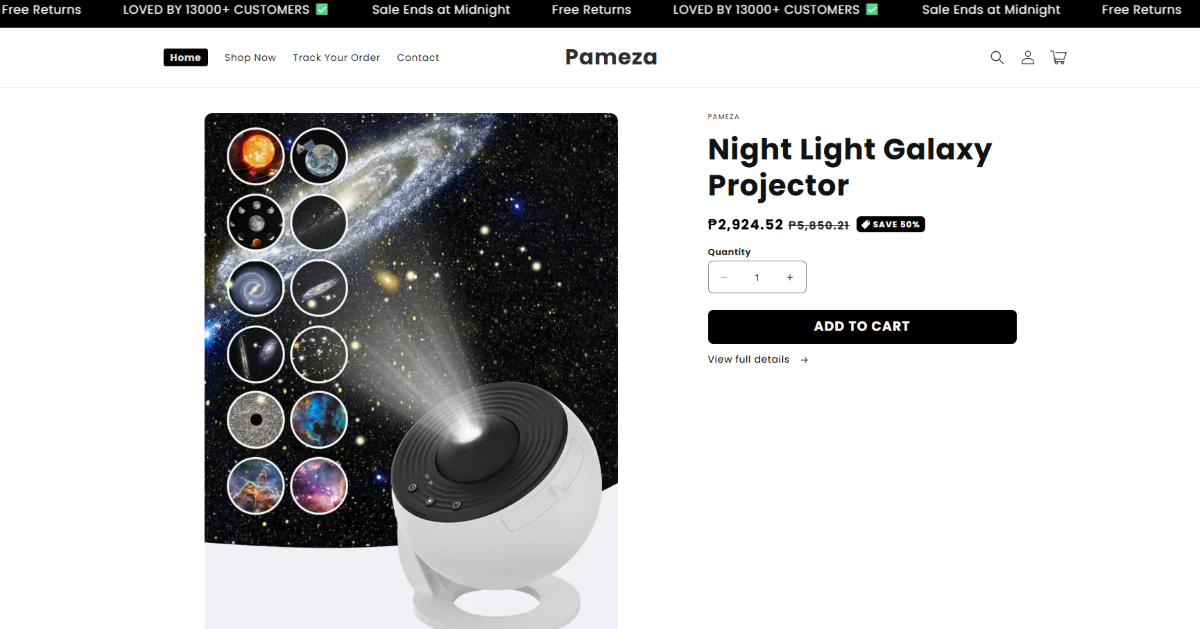Open the View full details link
The height and width of the screenshot is (629, 1200).
point(749,360)
